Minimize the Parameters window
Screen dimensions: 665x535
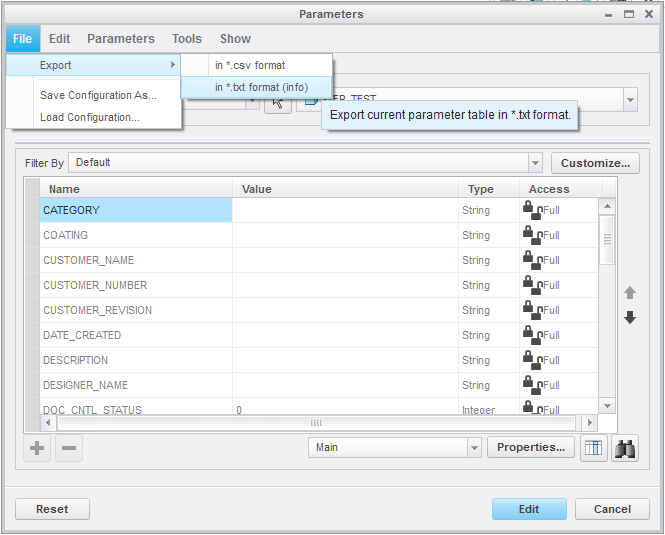click(x=609, y=16)
